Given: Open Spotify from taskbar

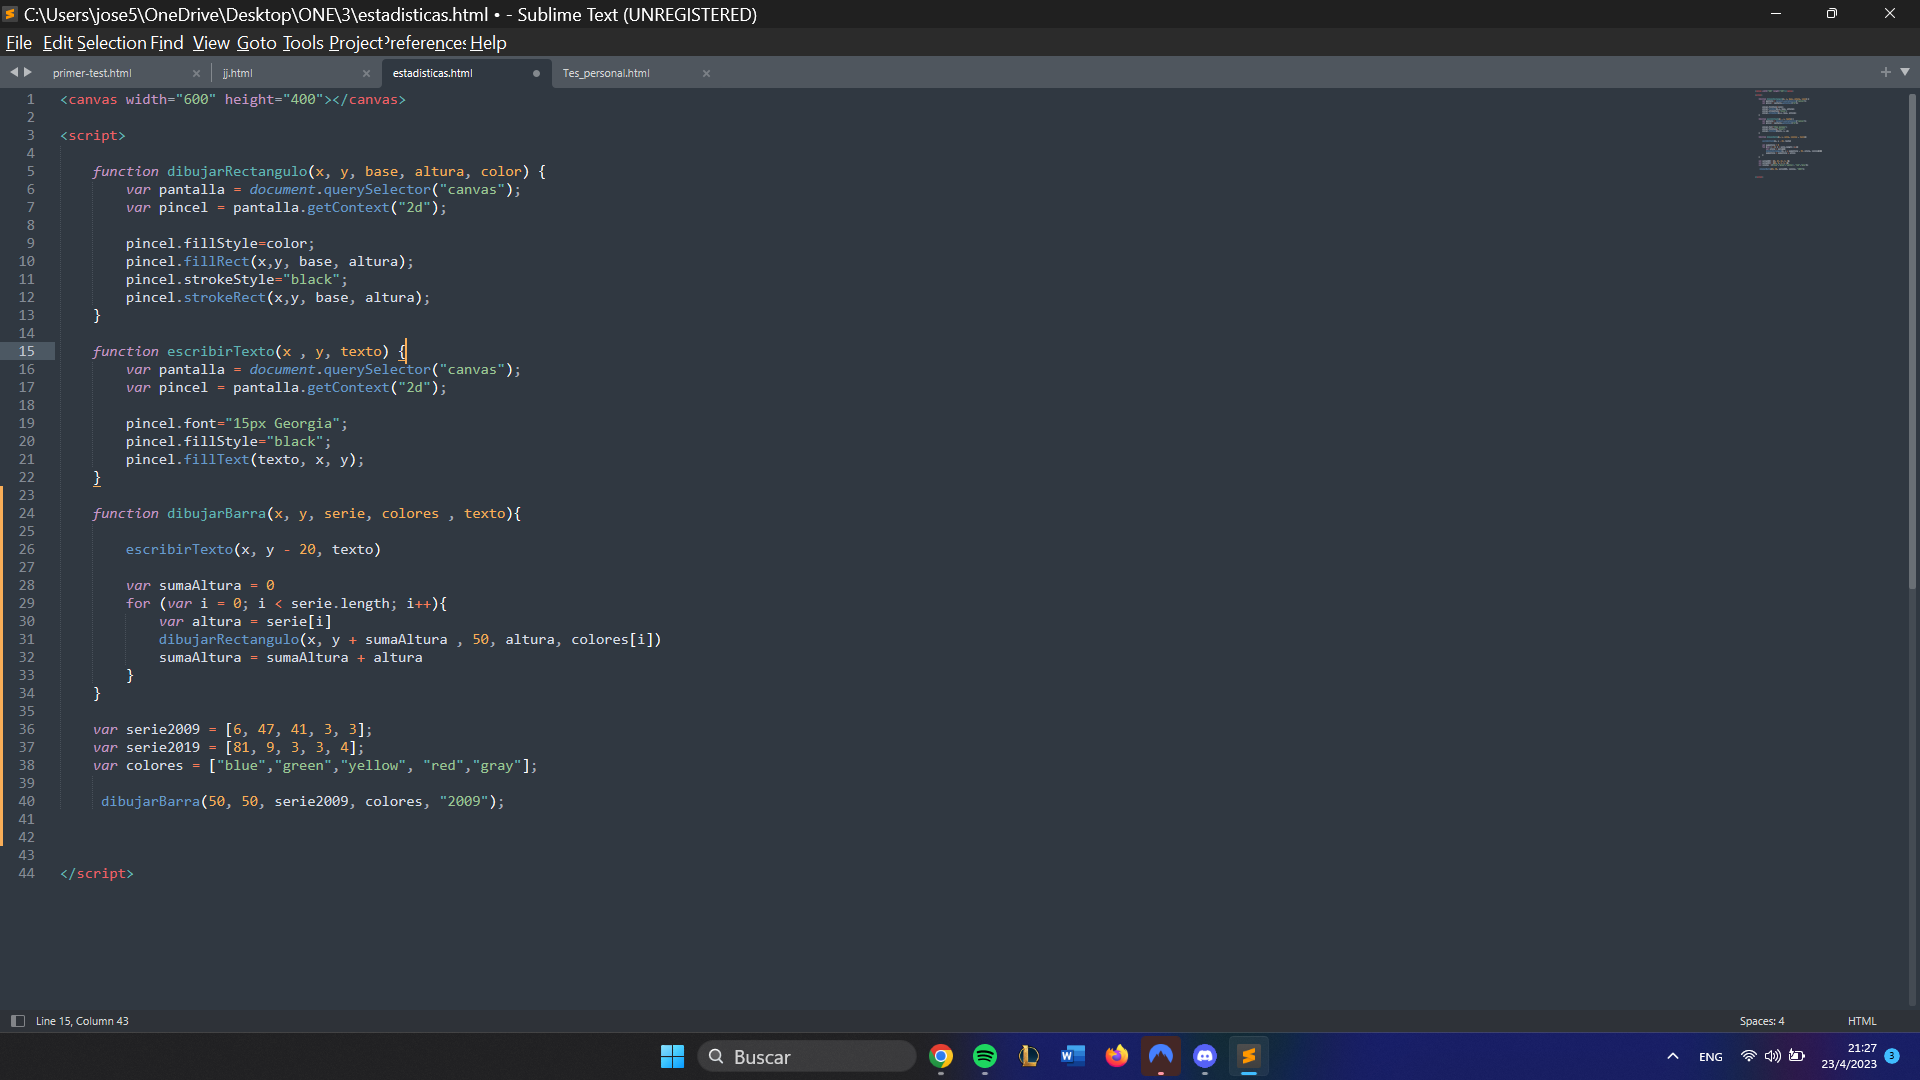Looking at the screenshot, I should tap(984, 1056).
